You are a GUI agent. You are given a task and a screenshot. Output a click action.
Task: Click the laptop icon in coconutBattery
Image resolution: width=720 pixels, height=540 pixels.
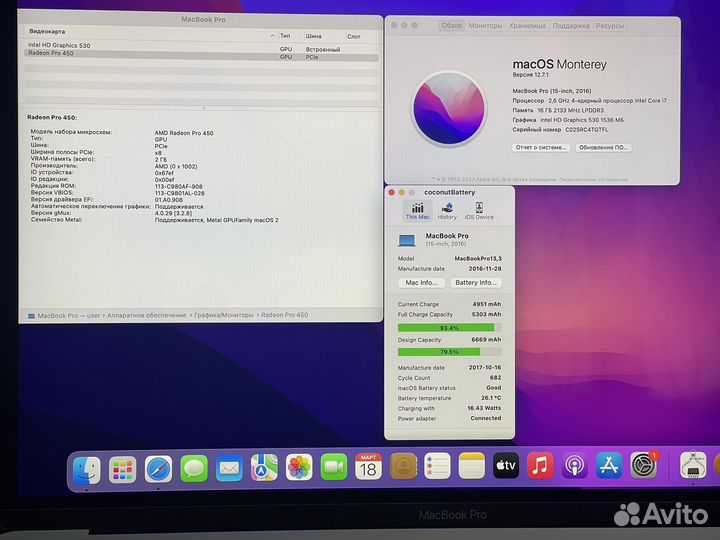(407, 240)
